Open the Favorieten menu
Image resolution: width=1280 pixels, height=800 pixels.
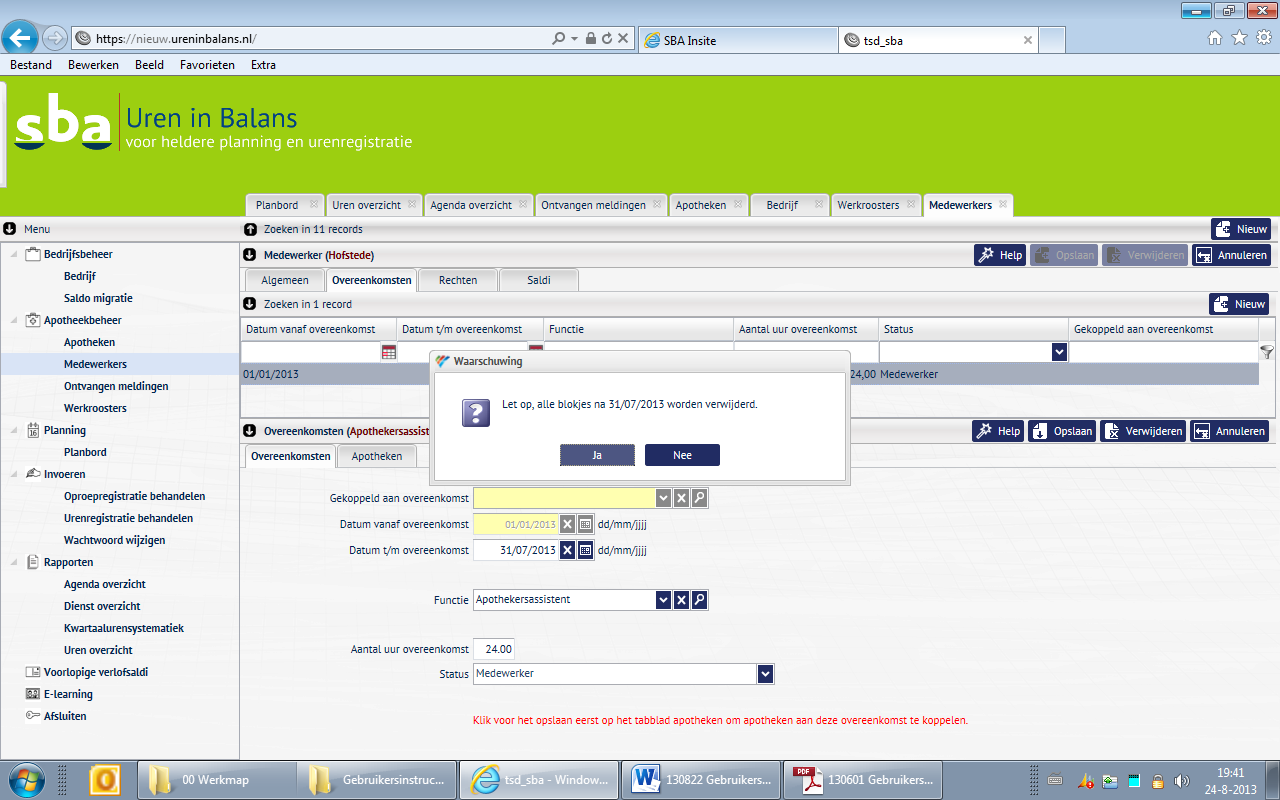tap(207, 65)
